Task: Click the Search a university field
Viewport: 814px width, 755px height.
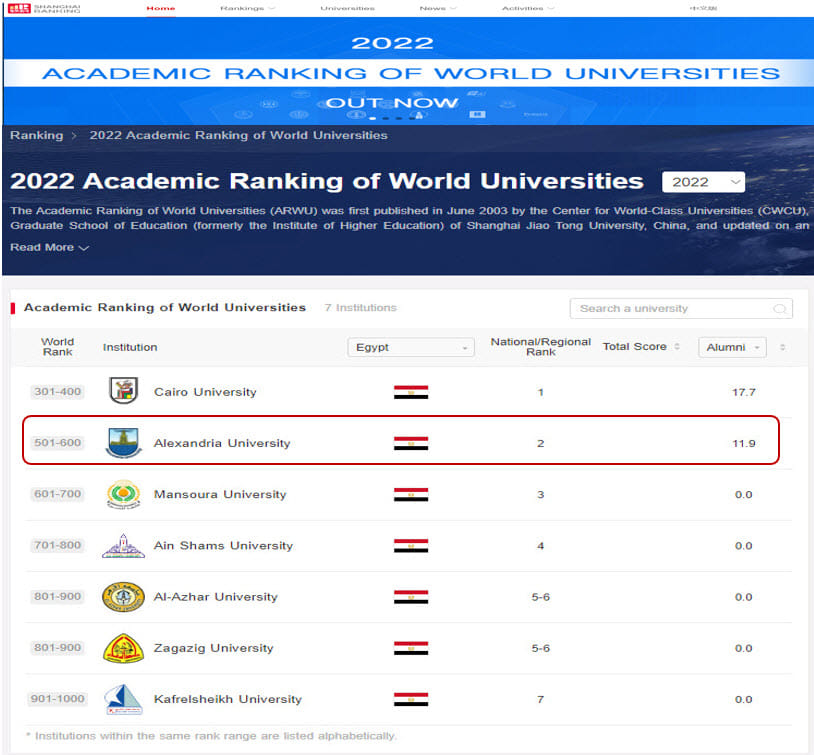Action: [x=668, y=309]
